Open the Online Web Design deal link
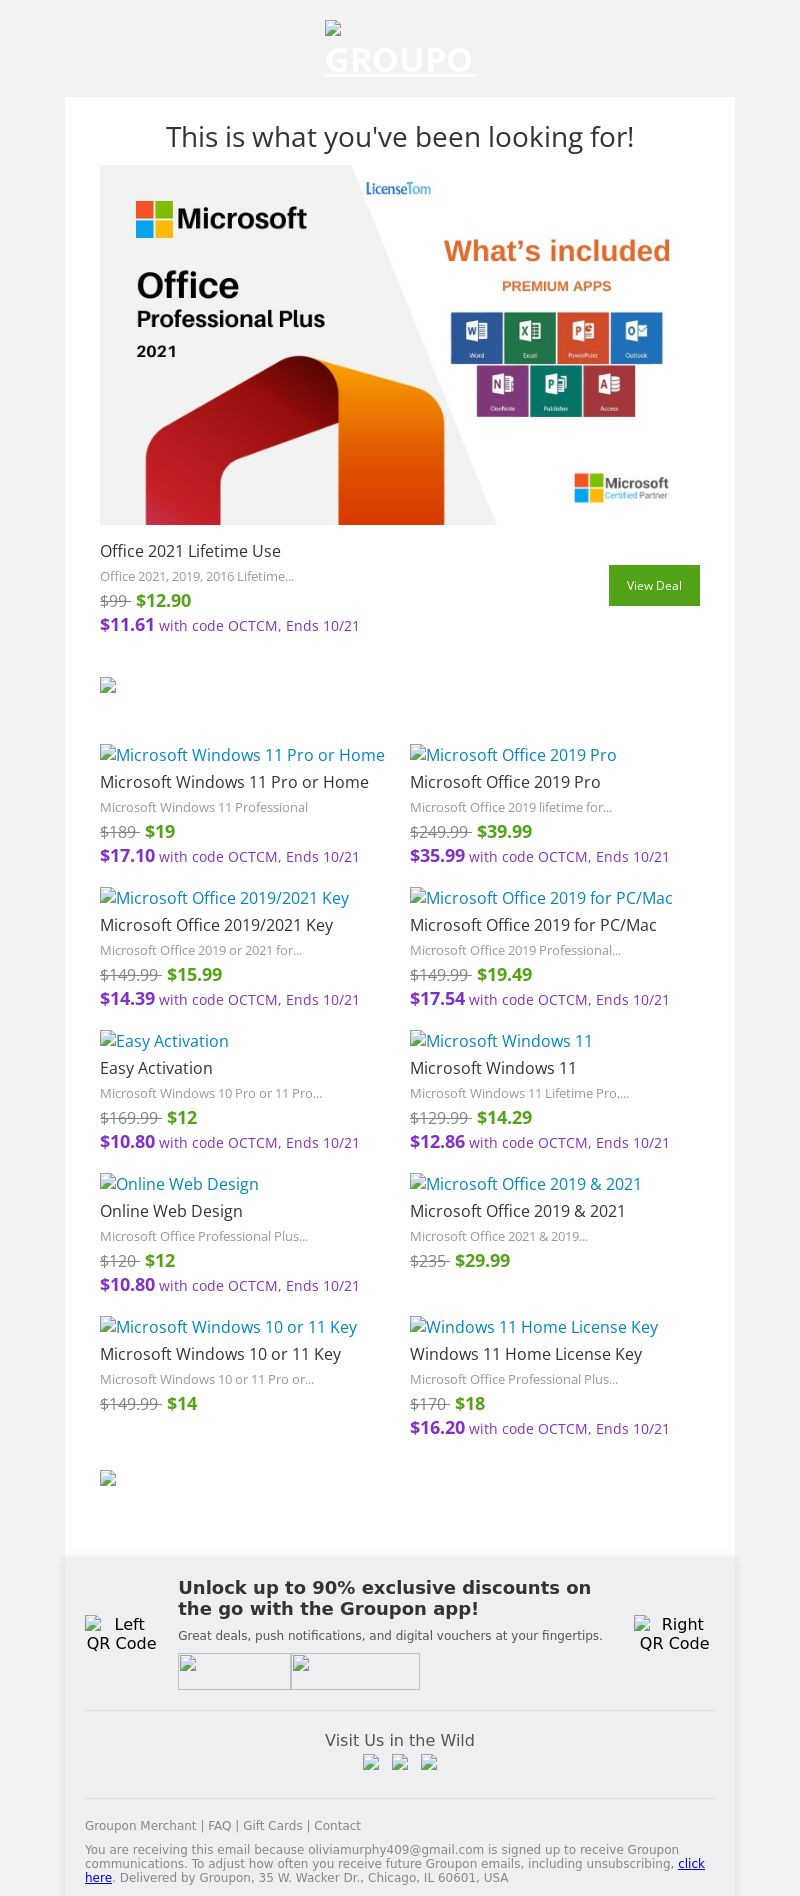Screen dimensions: 800x1896 click(179, 1184)
